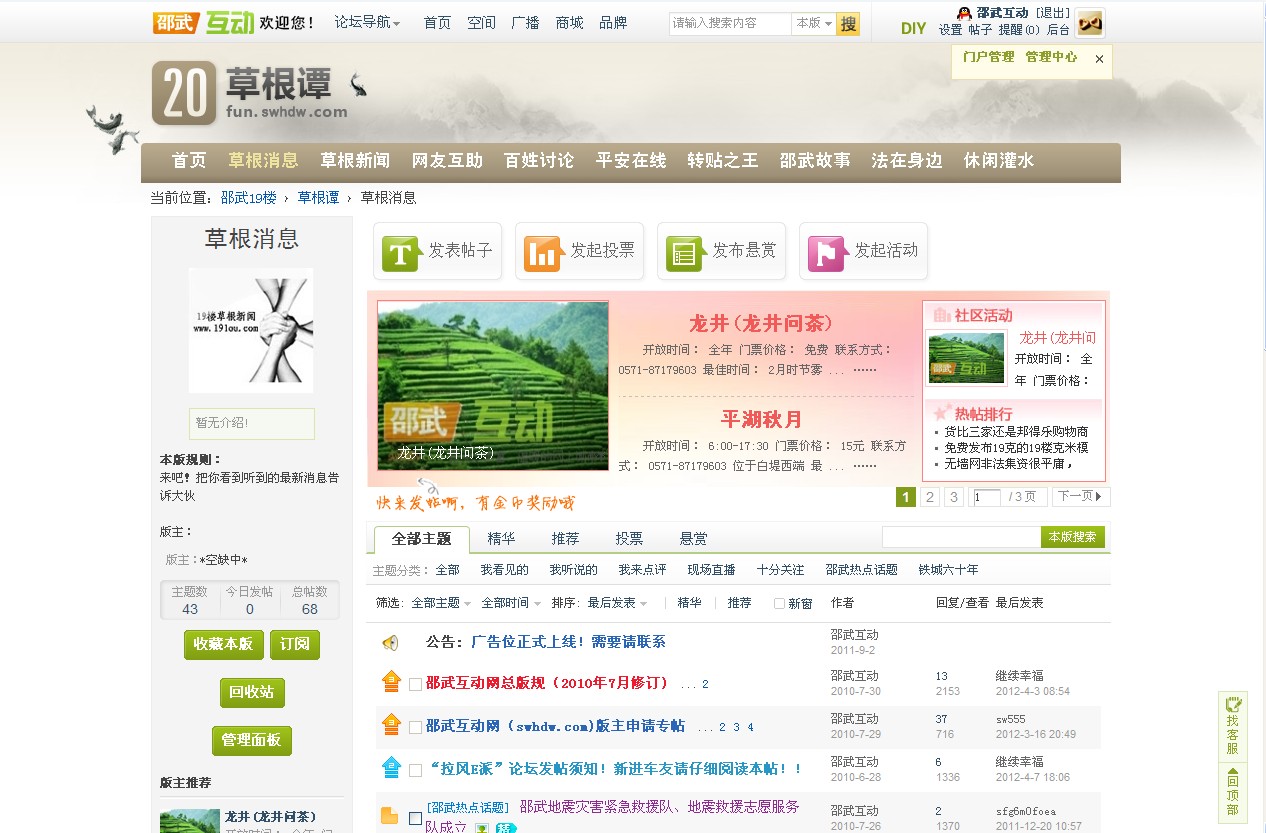
Task: Expand the 论坛导航 dropdown
Action: pos(367,23)
